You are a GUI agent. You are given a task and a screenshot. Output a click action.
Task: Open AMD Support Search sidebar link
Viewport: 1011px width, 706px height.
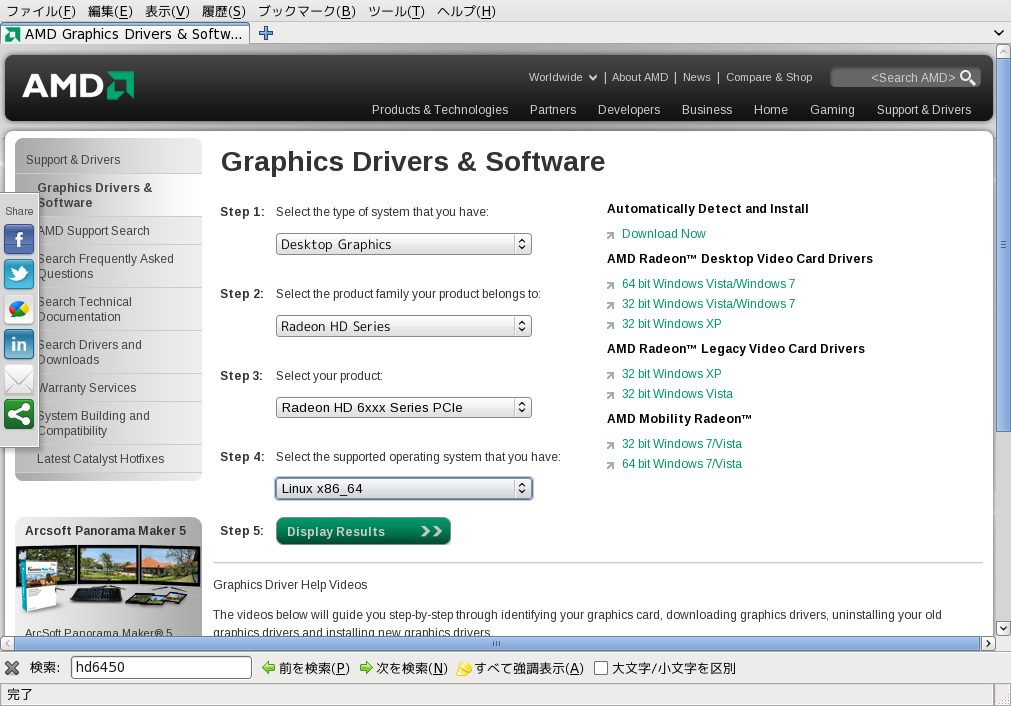[x=93, y=231]
